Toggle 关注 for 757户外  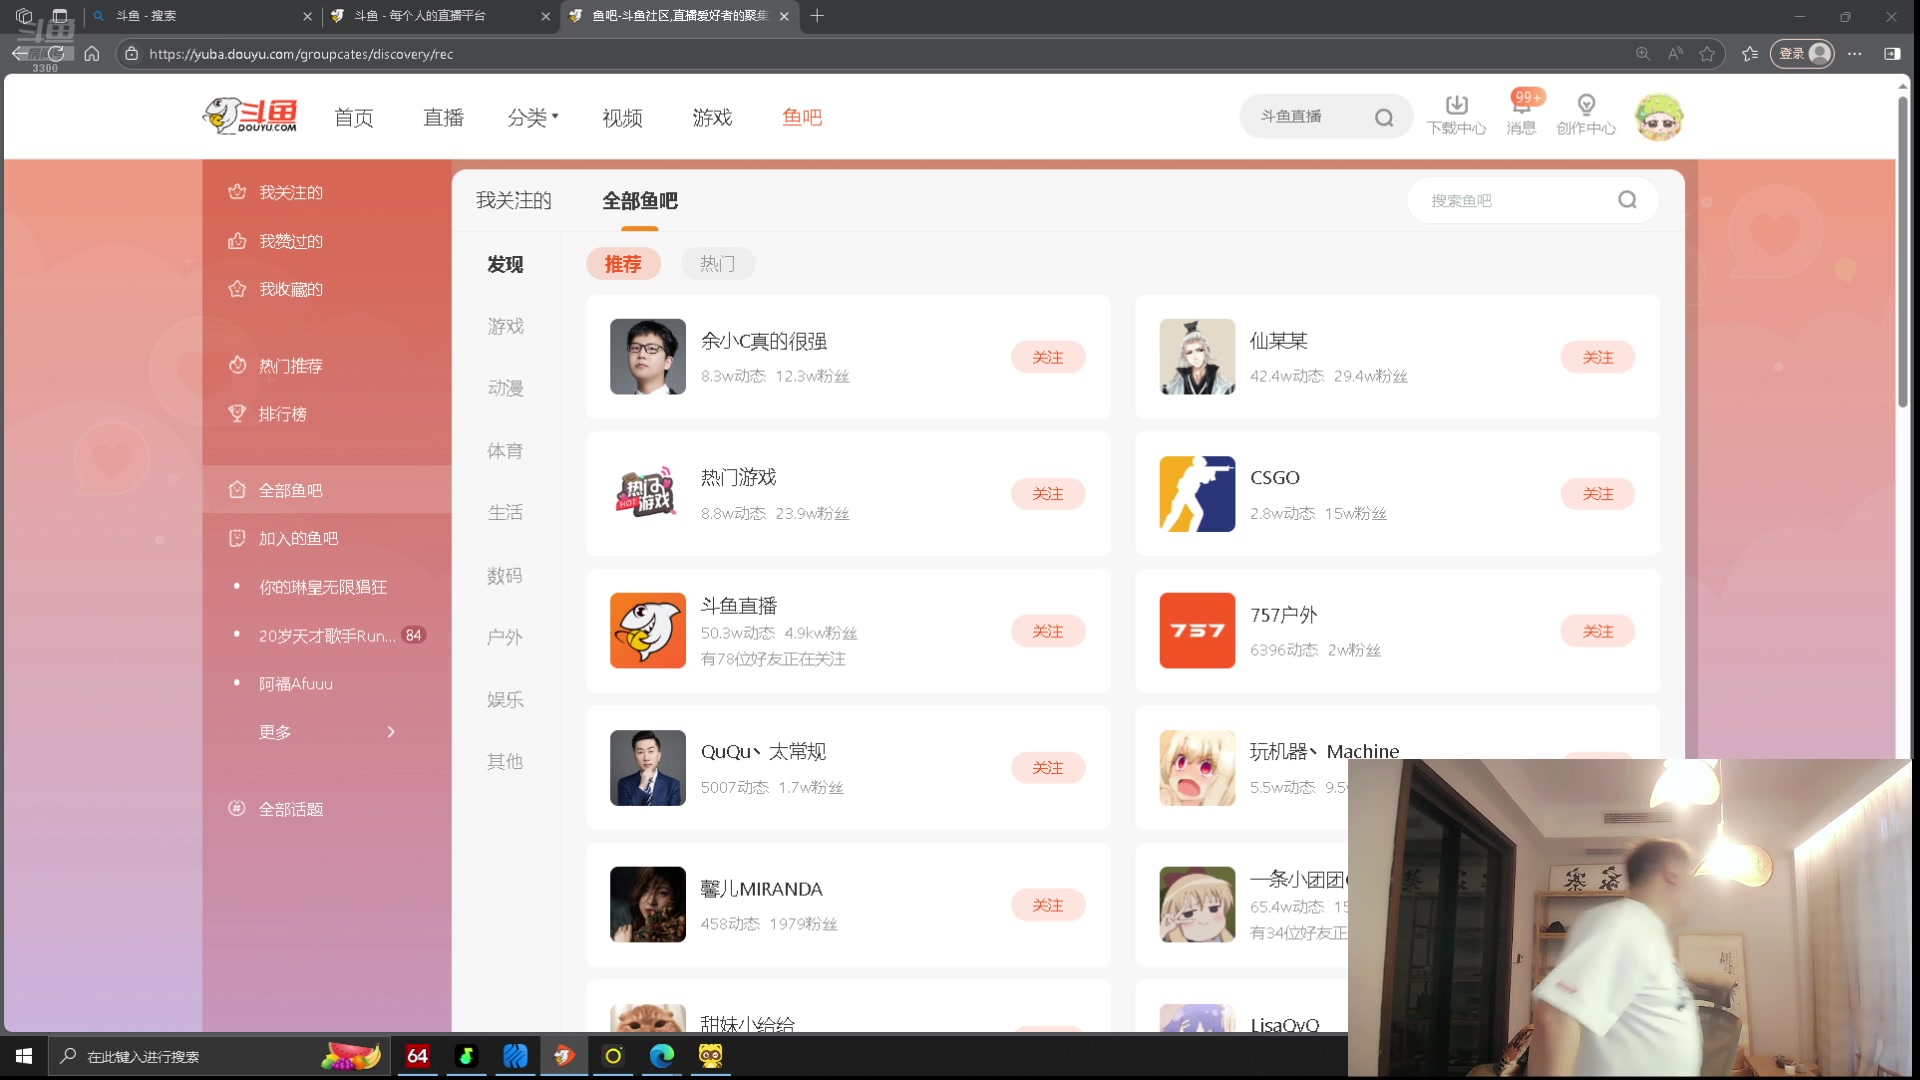tap(1597, 631)
